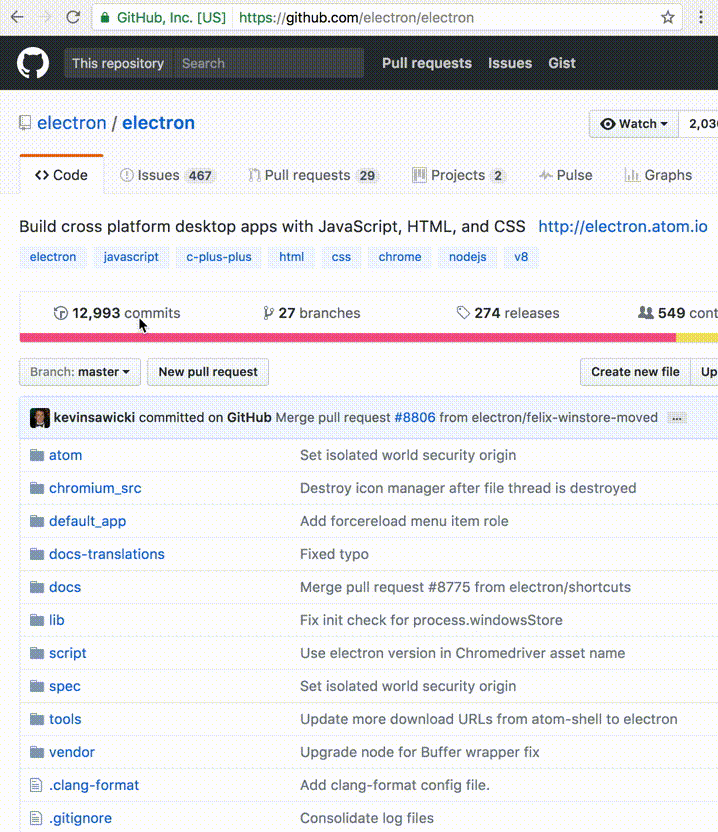This screenshot has width=718, height=832.
Task: Click the This repository search scope label
Action: 118,63
